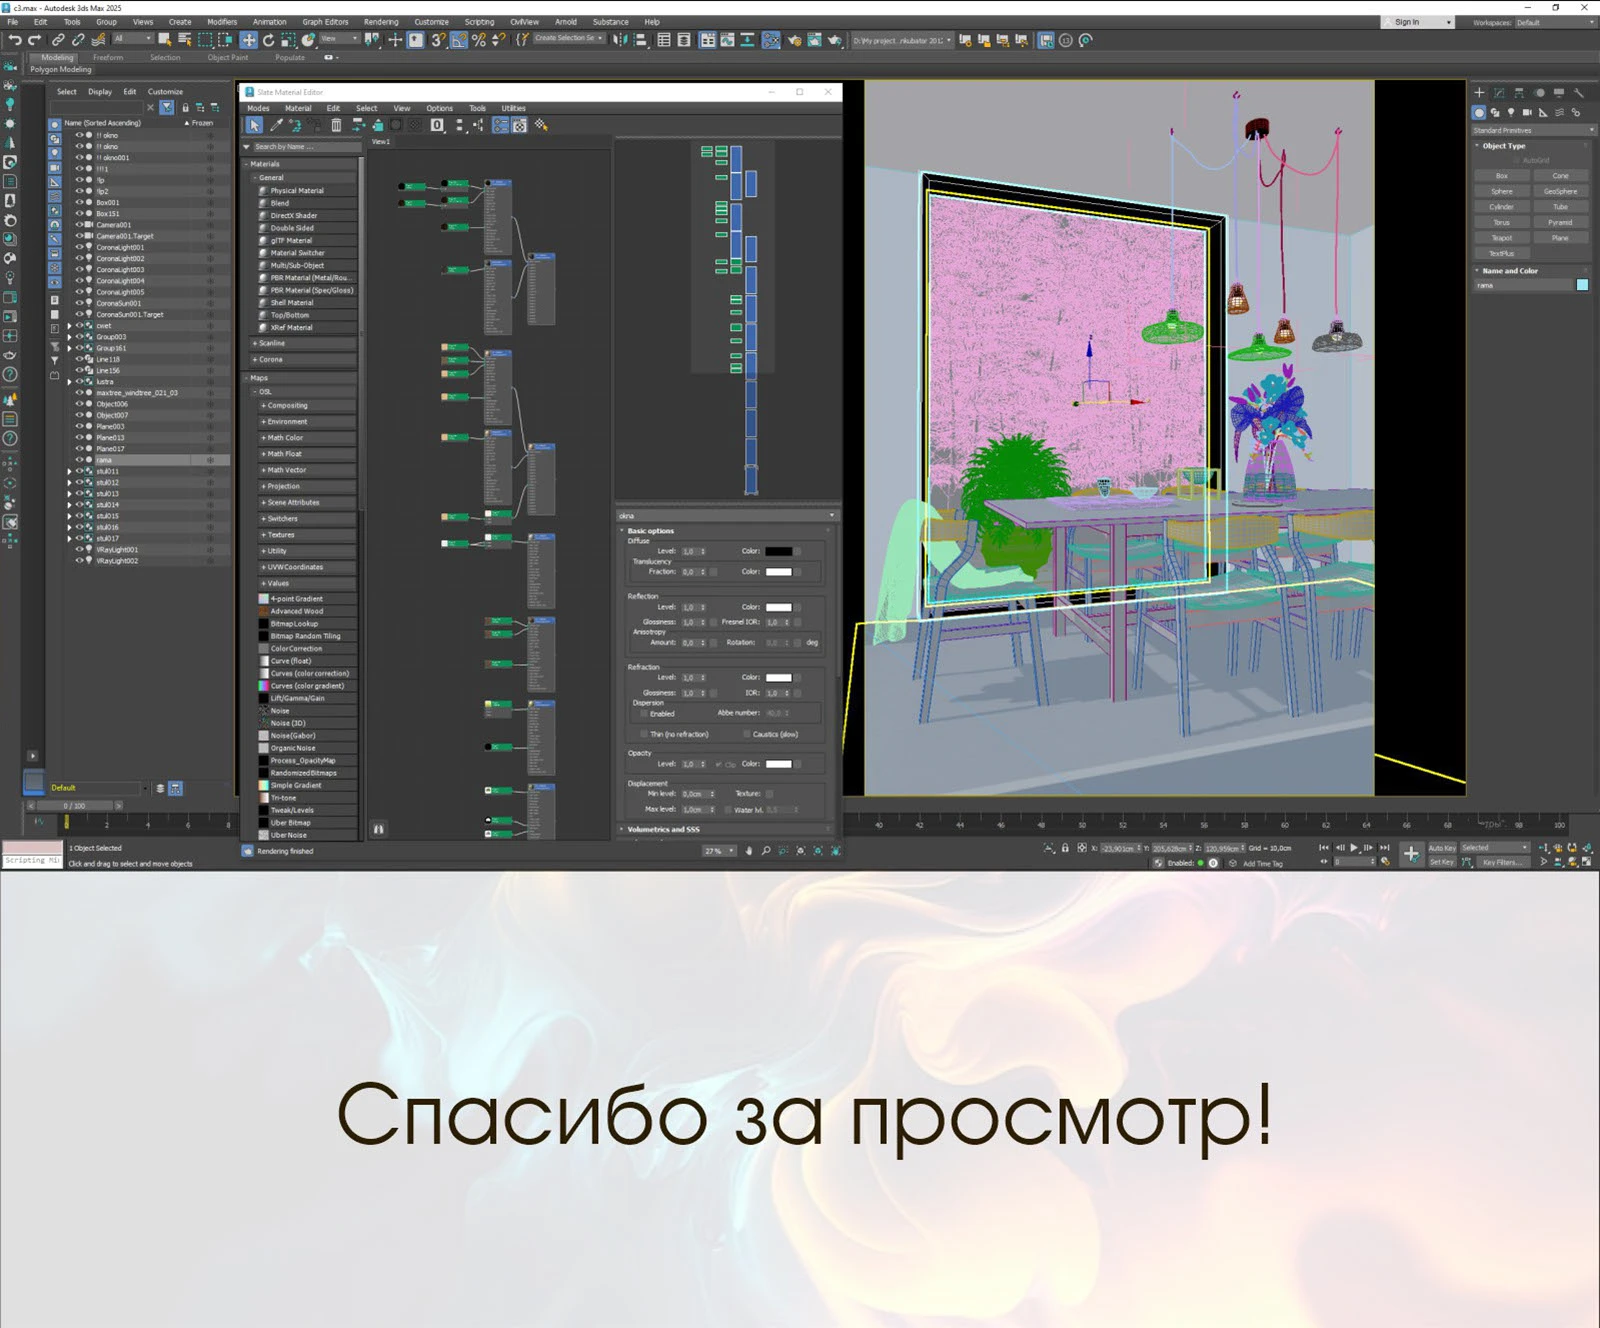This screenshot has width=1600, height=1328.
Task: Click the Redo arrow in main toolbar
Action: [35, 40]
